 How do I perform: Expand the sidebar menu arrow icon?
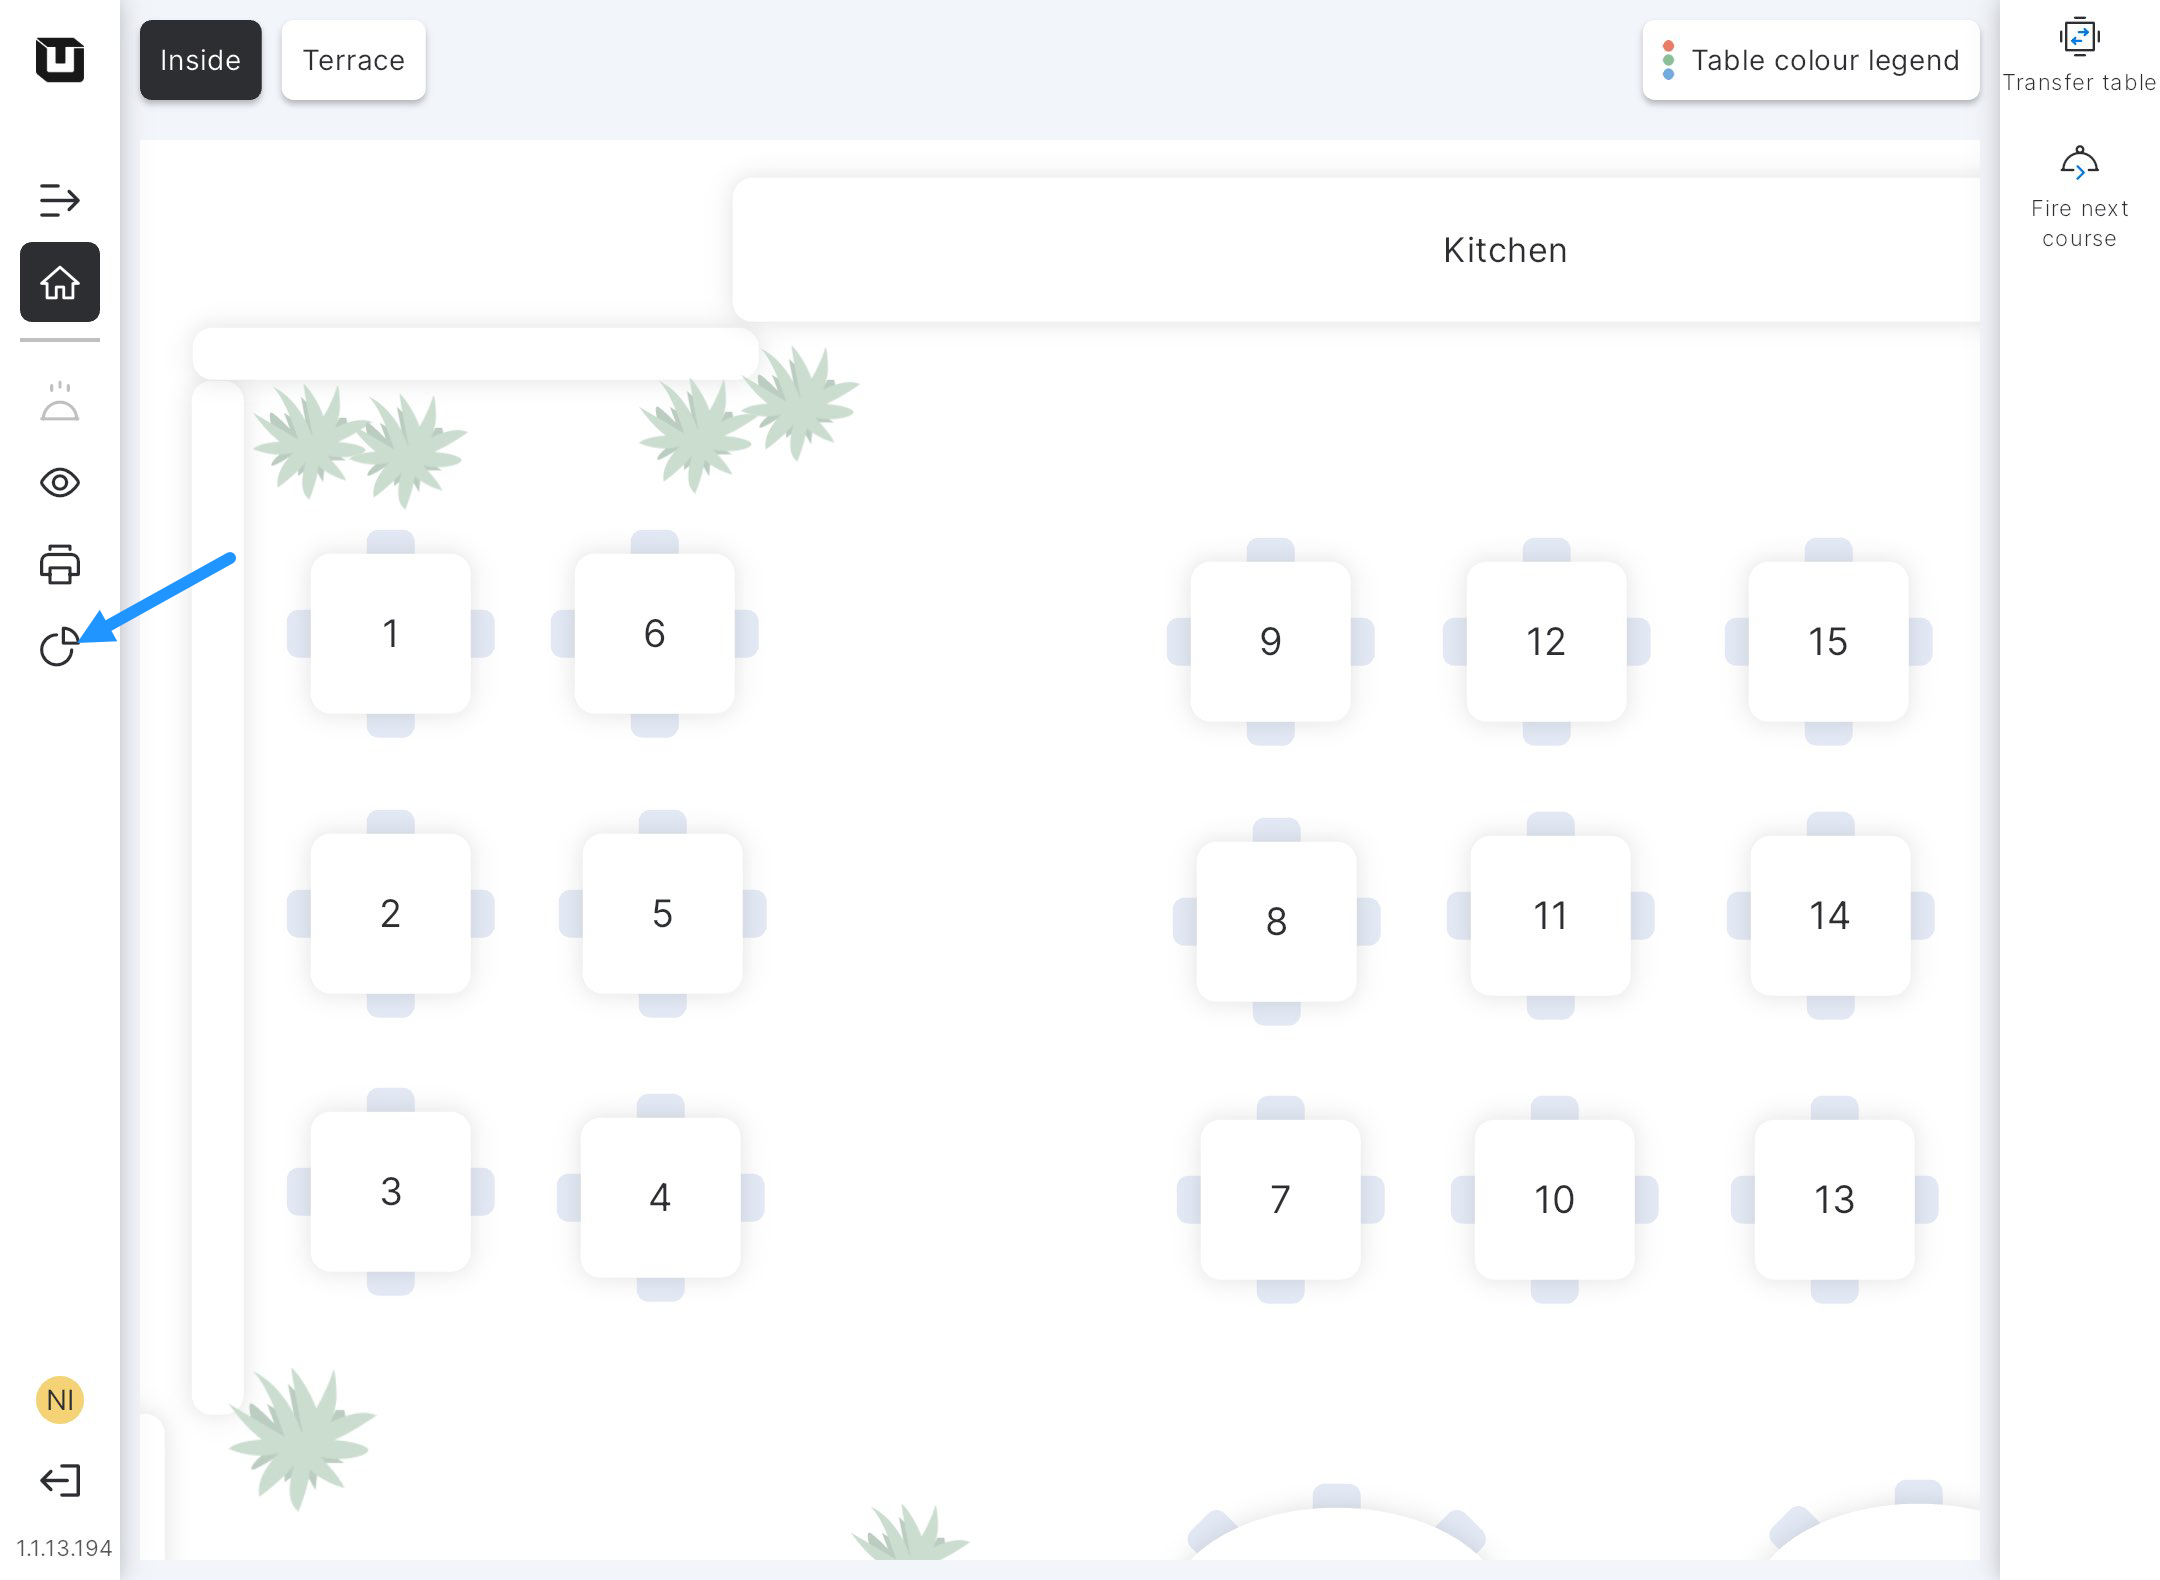(59, 200)
